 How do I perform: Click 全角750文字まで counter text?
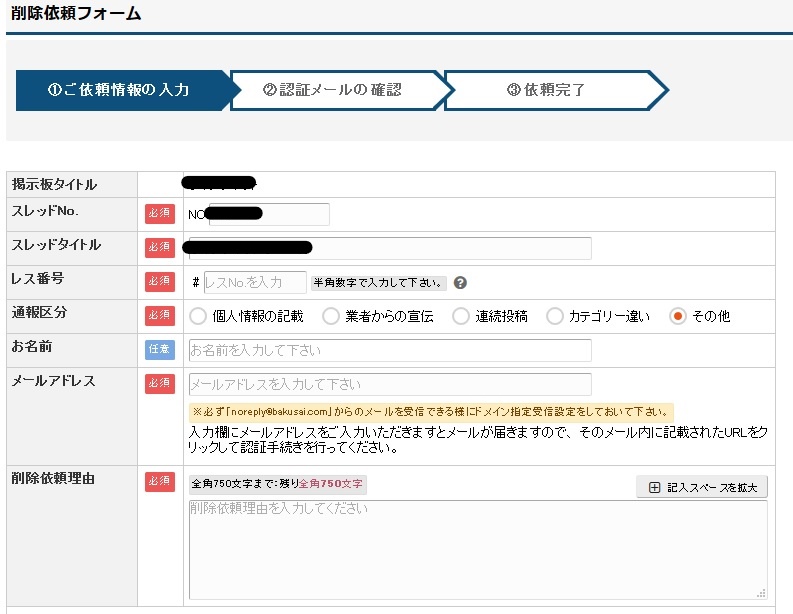[x=277, y=484]
